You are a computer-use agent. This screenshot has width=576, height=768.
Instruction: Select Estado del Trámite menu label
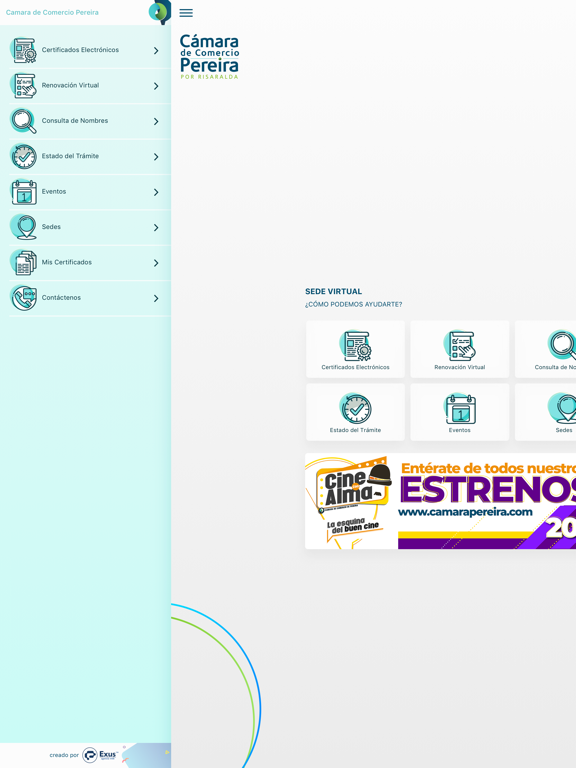(x=71, y=156)
